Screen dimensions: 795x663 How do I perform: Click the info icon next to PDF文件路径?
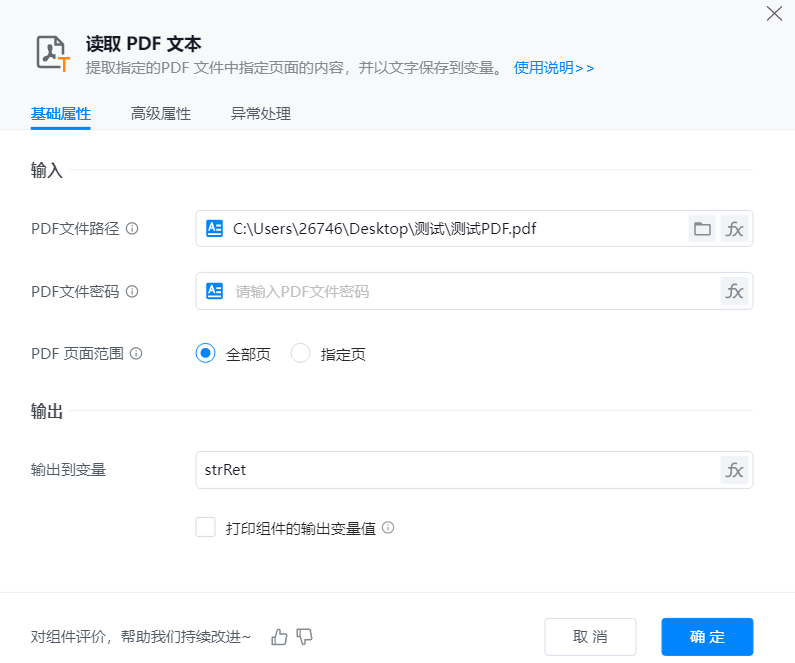click(132, 229)
